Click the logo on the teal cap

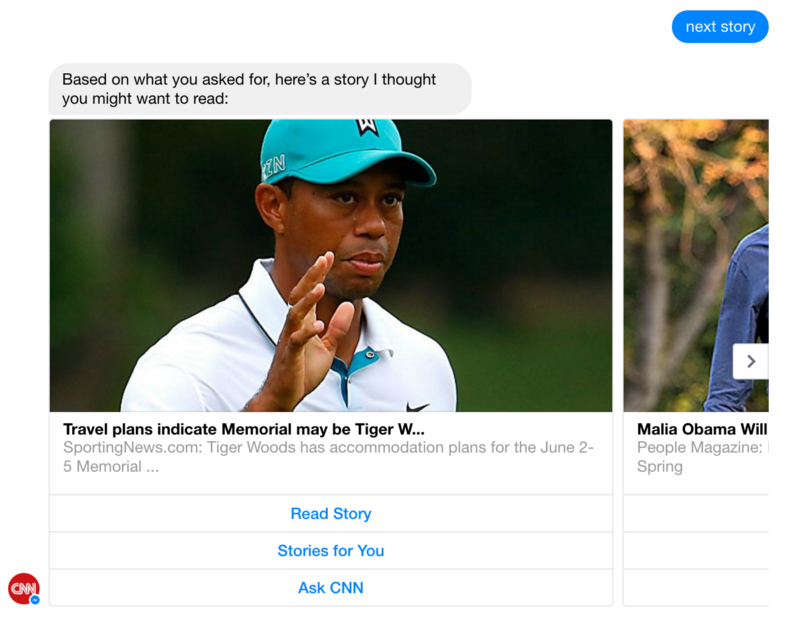367,127
